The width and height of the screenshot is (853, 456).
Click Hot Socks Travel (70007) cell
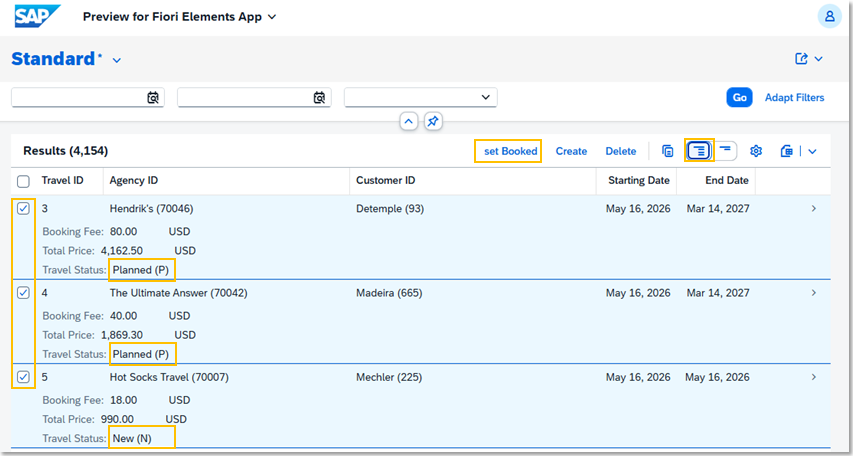(169, 378)
